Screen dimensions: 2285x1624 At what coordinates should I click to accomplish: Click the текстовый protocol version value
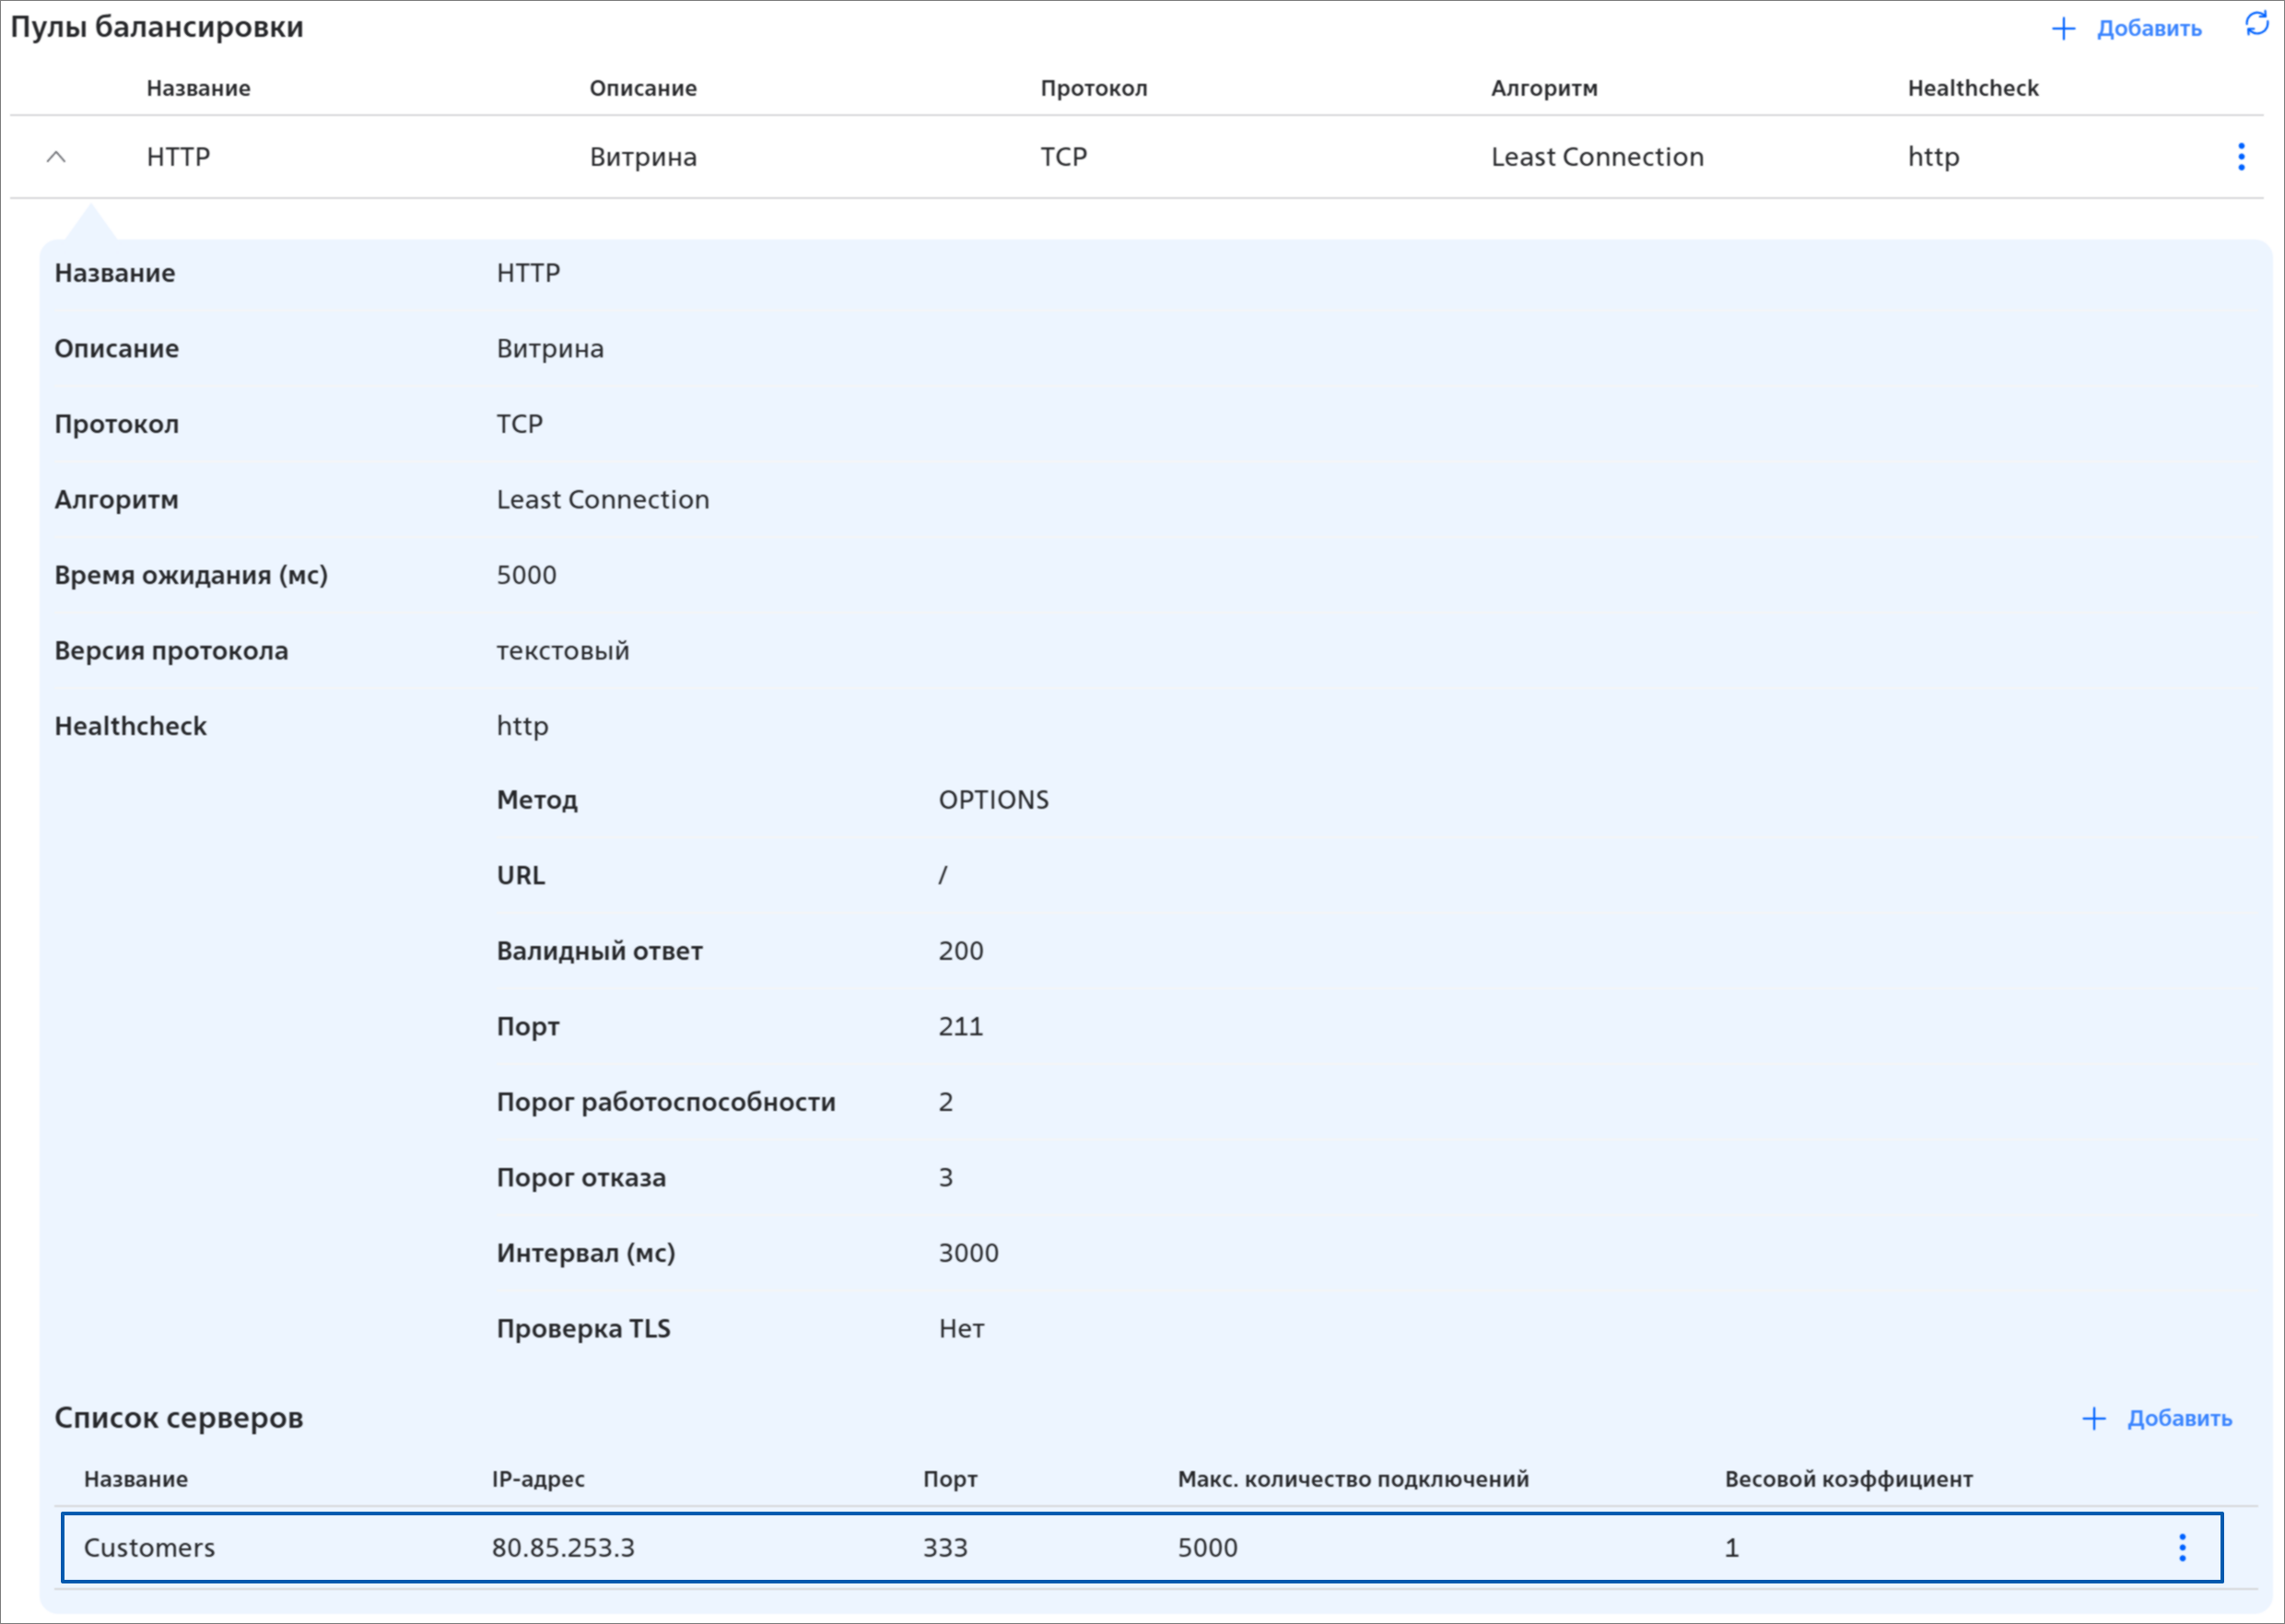563,650
